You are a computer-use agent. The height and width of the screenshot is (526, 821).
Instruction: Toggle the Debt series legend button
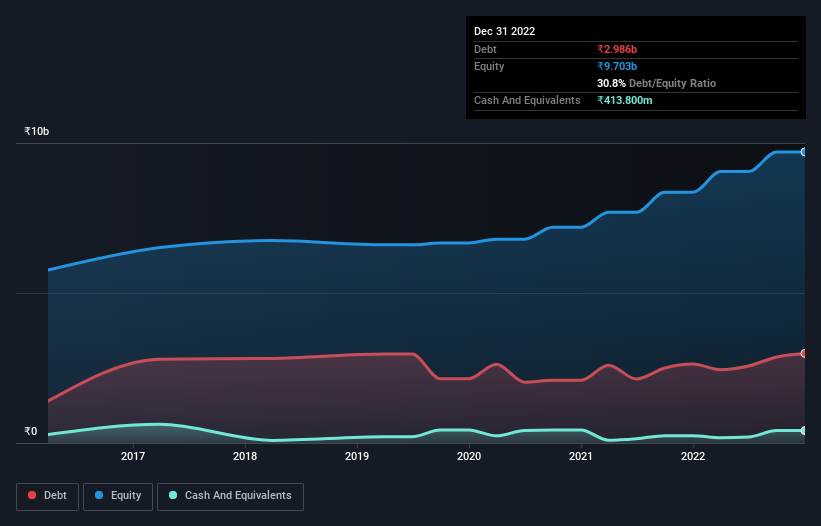click(47, 496)
